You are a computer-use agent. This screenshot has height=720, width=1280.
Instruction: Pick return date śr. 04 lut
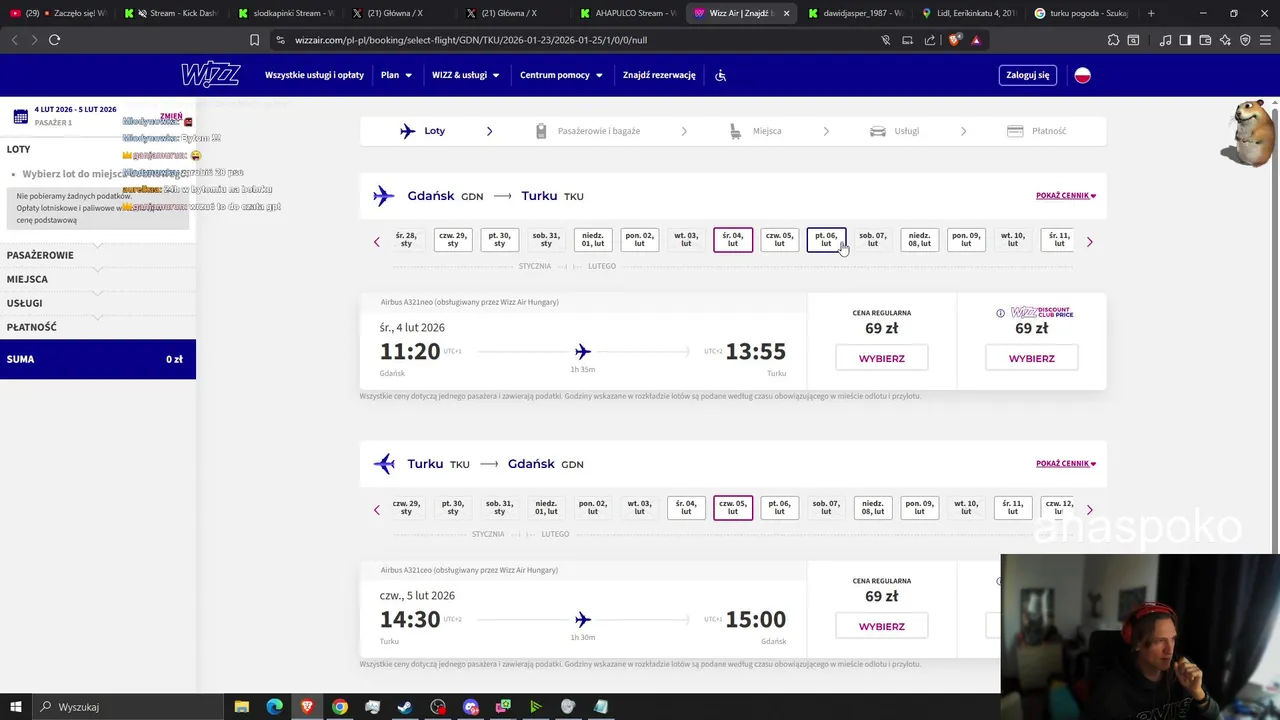(x=686, y=508)
